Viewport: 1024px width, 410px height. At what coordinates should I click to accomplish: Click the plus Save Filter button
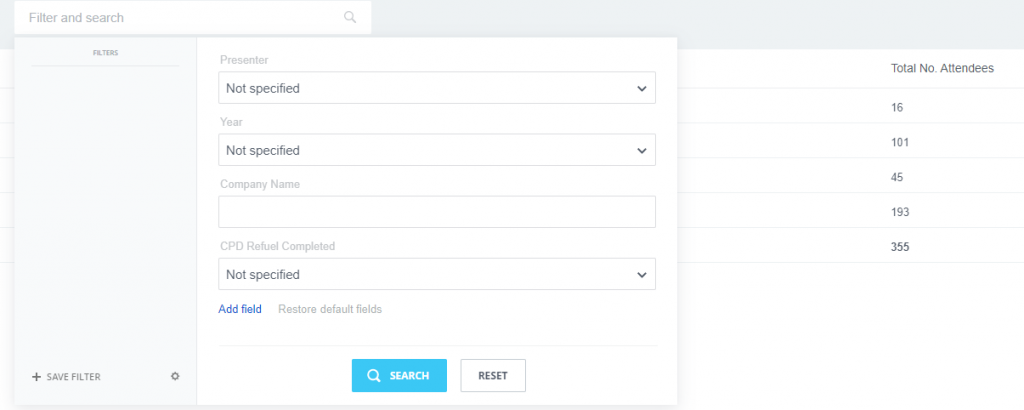point(66,377)
